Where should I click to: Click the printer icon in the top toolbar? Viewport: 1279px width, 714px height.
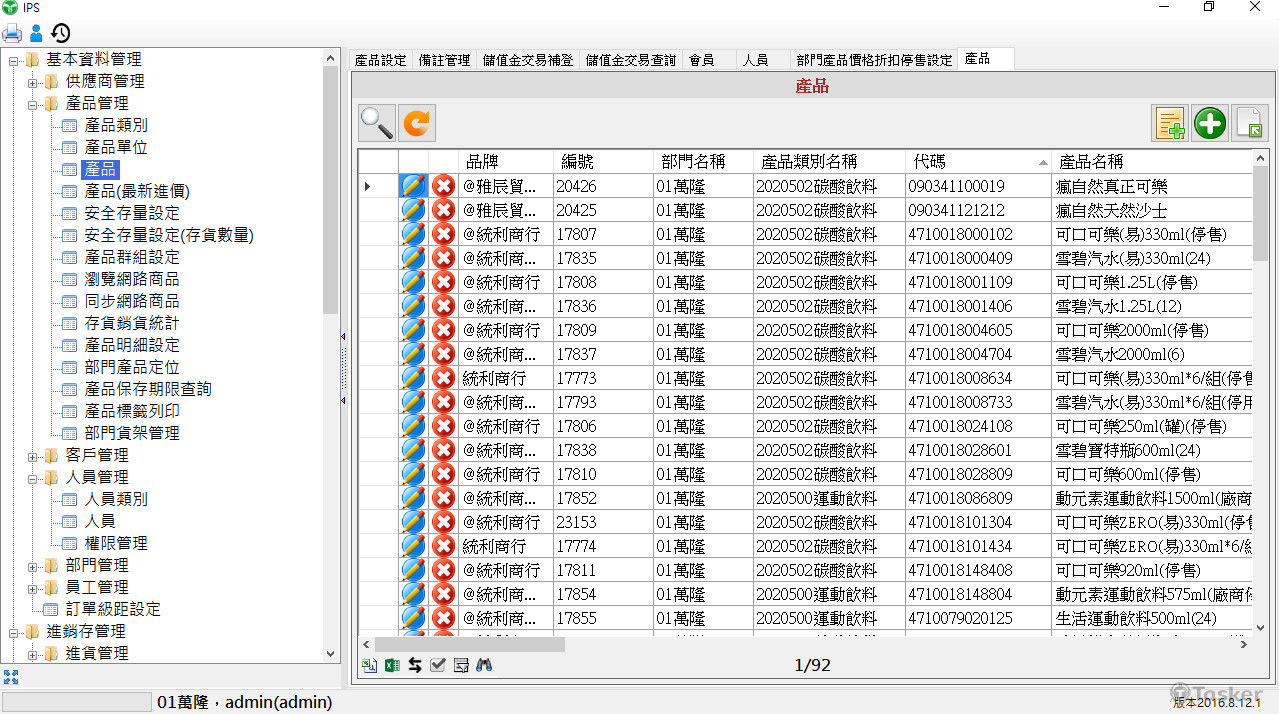pyautogui.click(x=12, y=33)
